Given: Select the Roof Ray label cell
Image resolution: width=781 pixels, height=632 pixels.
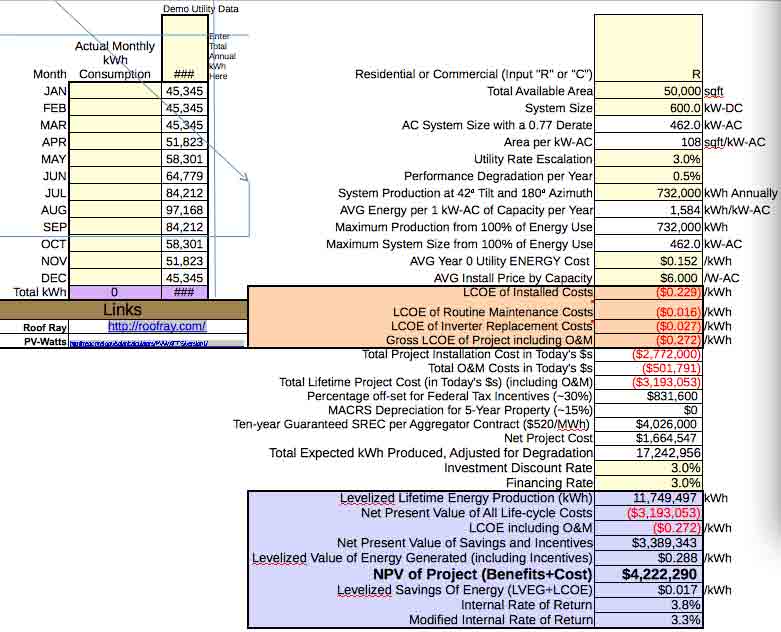Looking at the screenshot, I should [x=34, y=327].
